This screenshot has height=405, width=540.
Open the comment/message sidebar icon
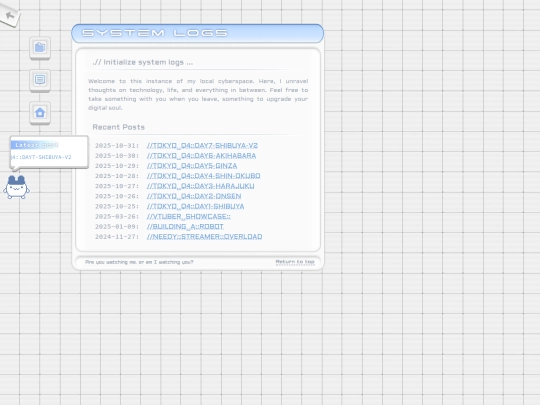pos(40,80)
